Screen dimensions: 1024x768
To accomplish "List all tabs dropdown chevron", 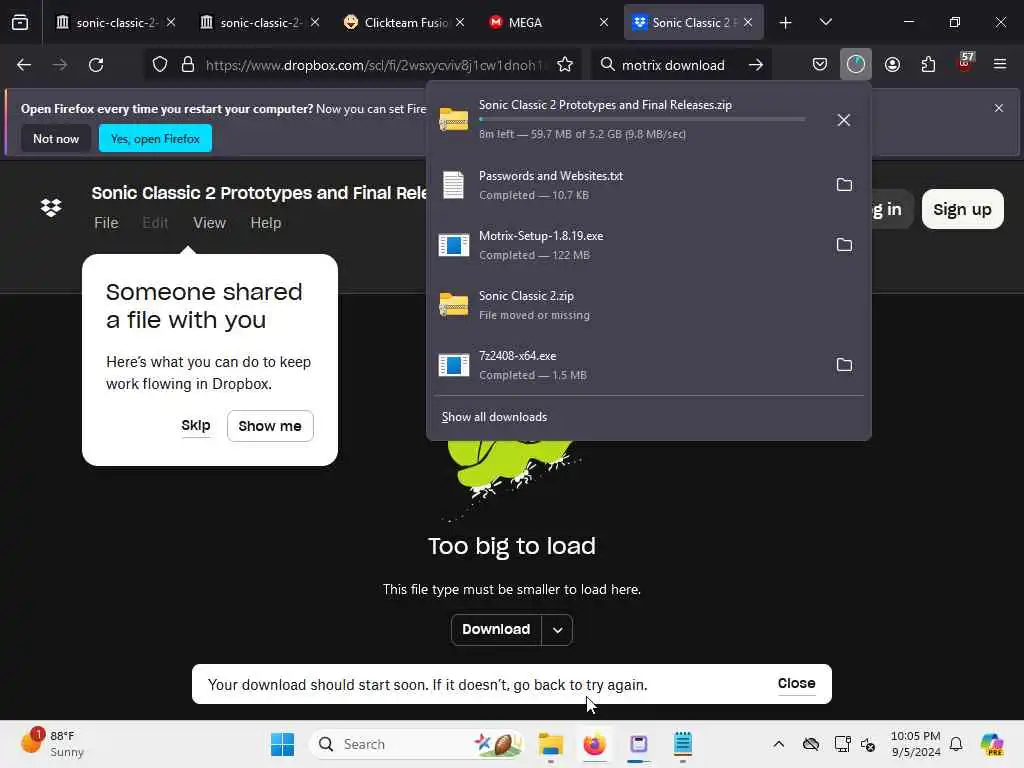I will click(825, 23).
